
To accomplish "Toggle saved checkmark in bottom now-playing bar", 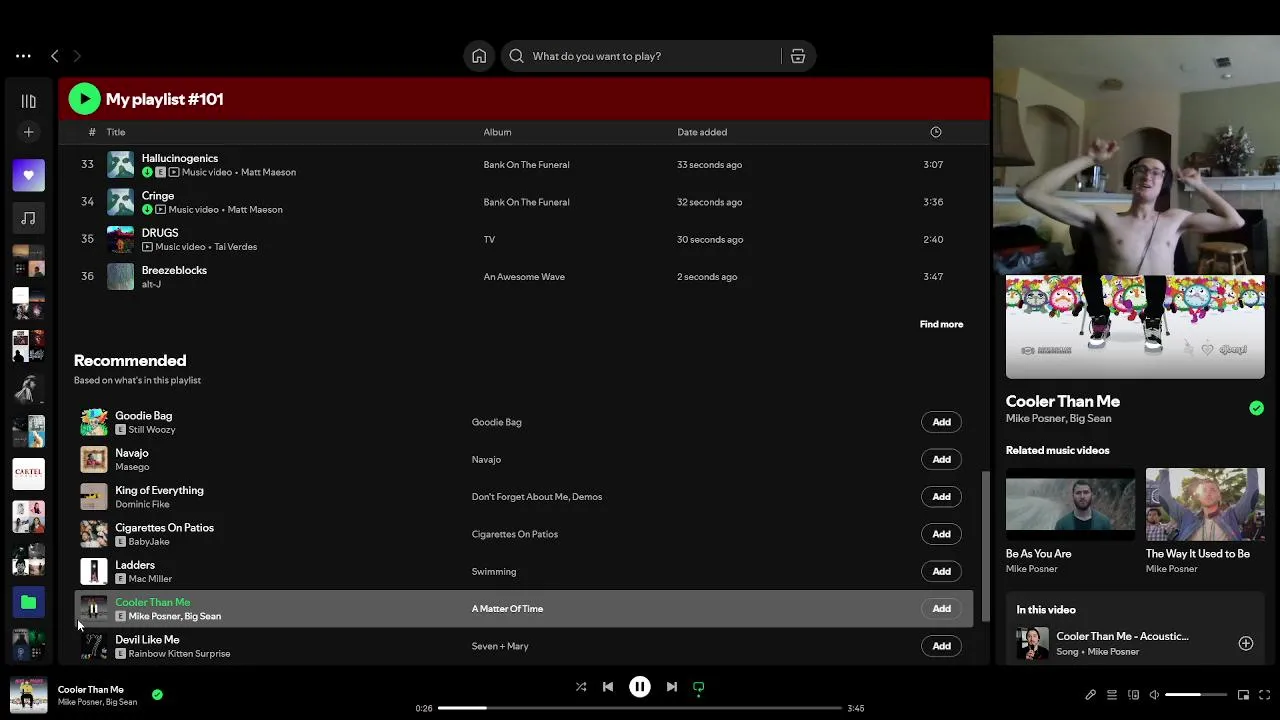I will pos(157,694).
